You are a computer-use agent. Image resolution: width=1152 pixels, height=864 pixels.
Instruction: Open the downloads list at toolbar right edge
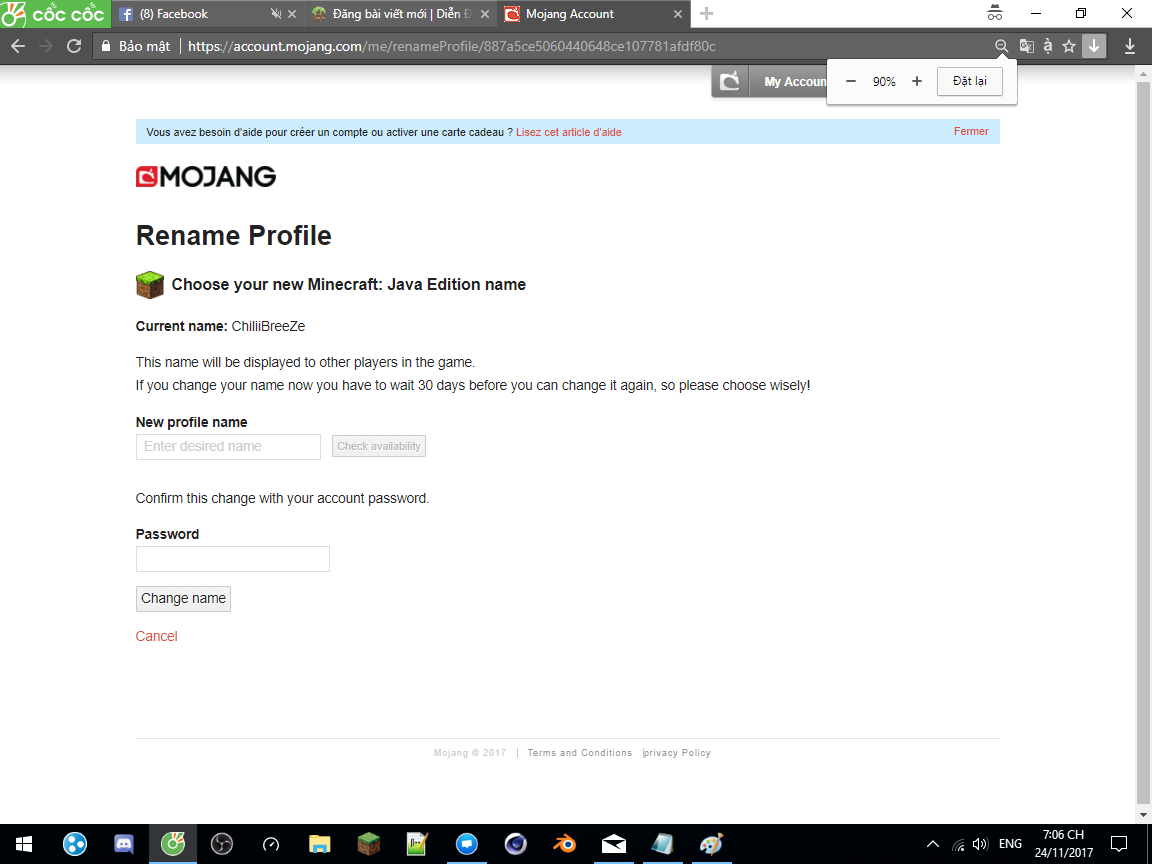[1130, 46]
